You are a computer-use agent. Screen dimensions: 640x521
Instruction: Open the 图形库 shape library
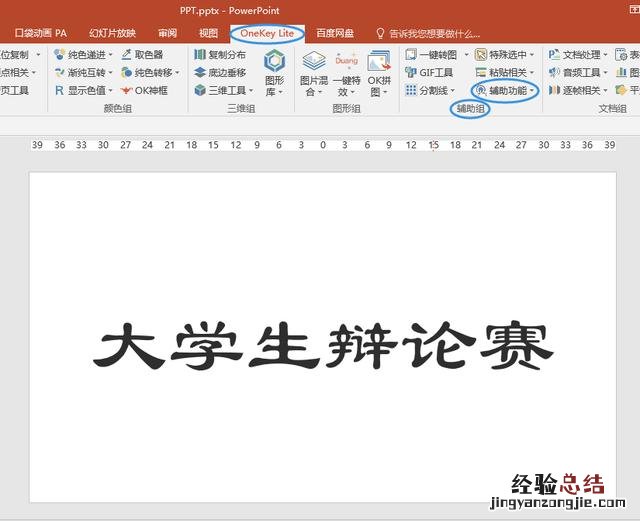click(273, 73)
